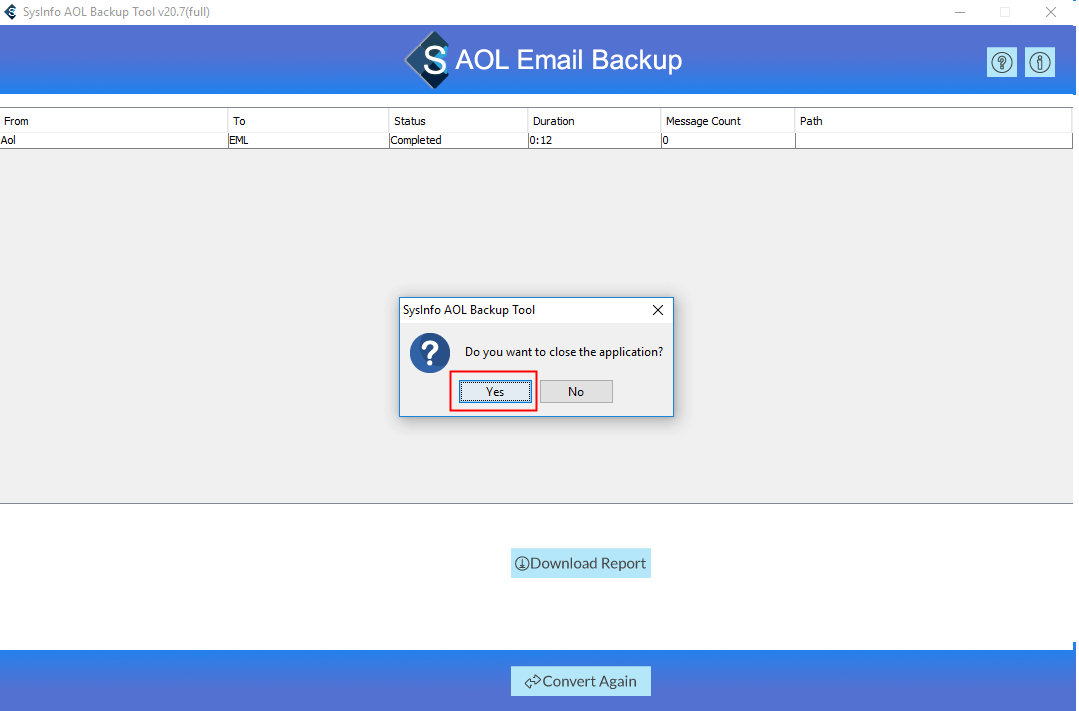Choose No in the close dialog
Screen dimensions: 1079x711
coord(576,392)
